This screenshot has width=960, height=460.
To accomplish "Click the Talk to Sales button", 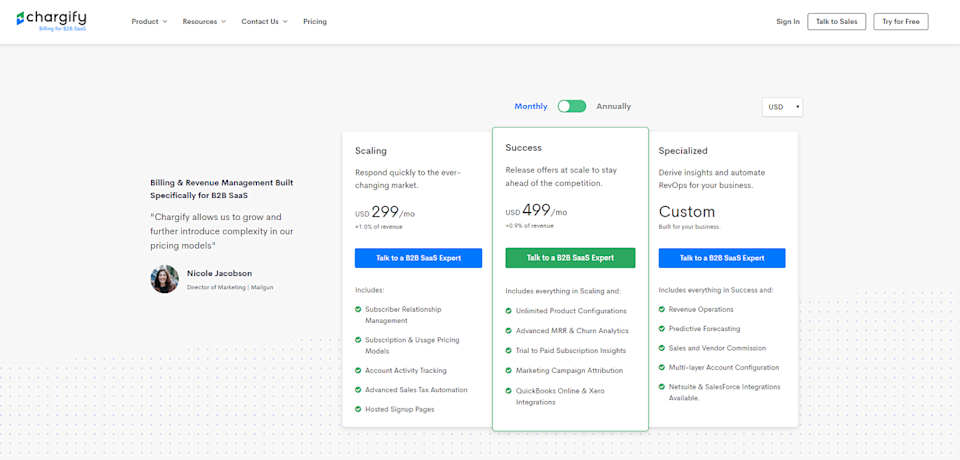I will tap(836, 21).
